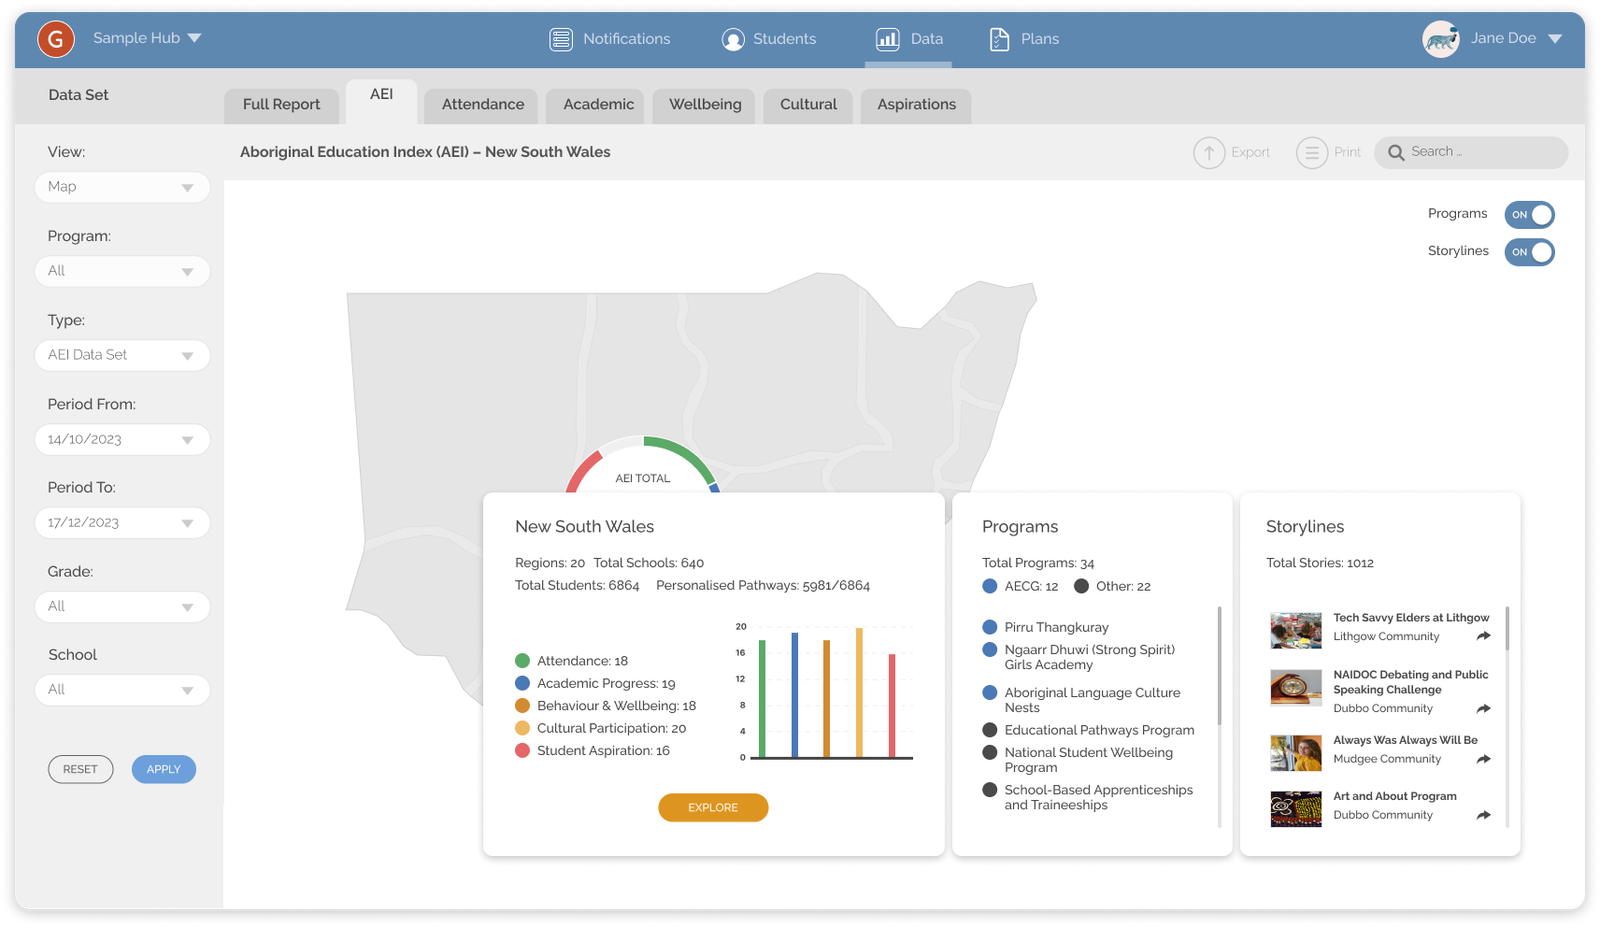Click the Print icon

point(1311,152)
